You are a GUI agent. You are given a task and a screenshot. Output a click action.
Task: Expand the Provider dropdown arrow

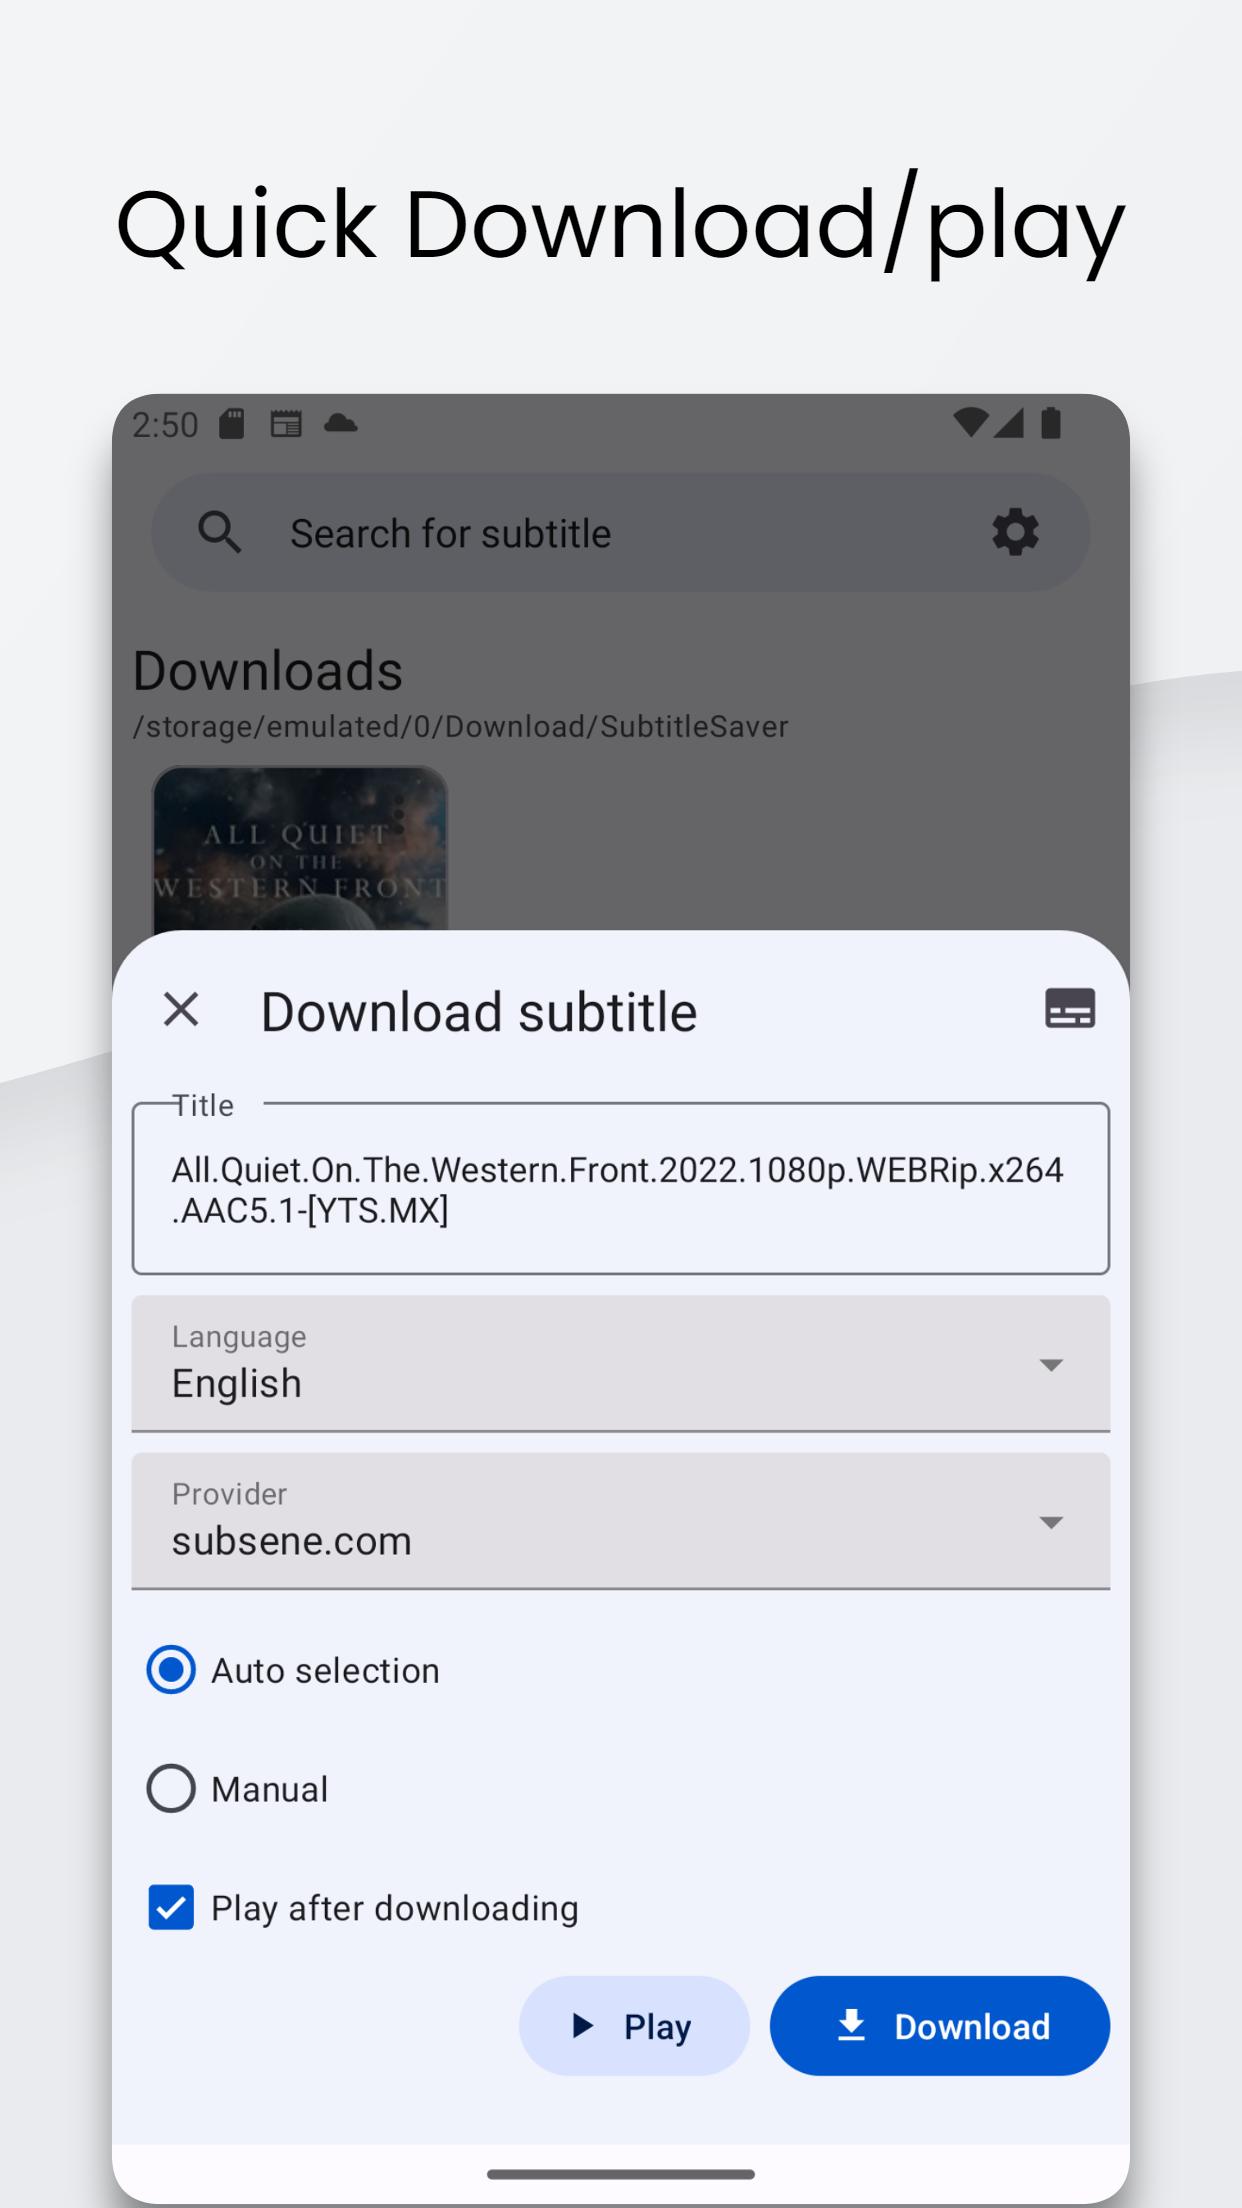(x=1050, y=1522)
